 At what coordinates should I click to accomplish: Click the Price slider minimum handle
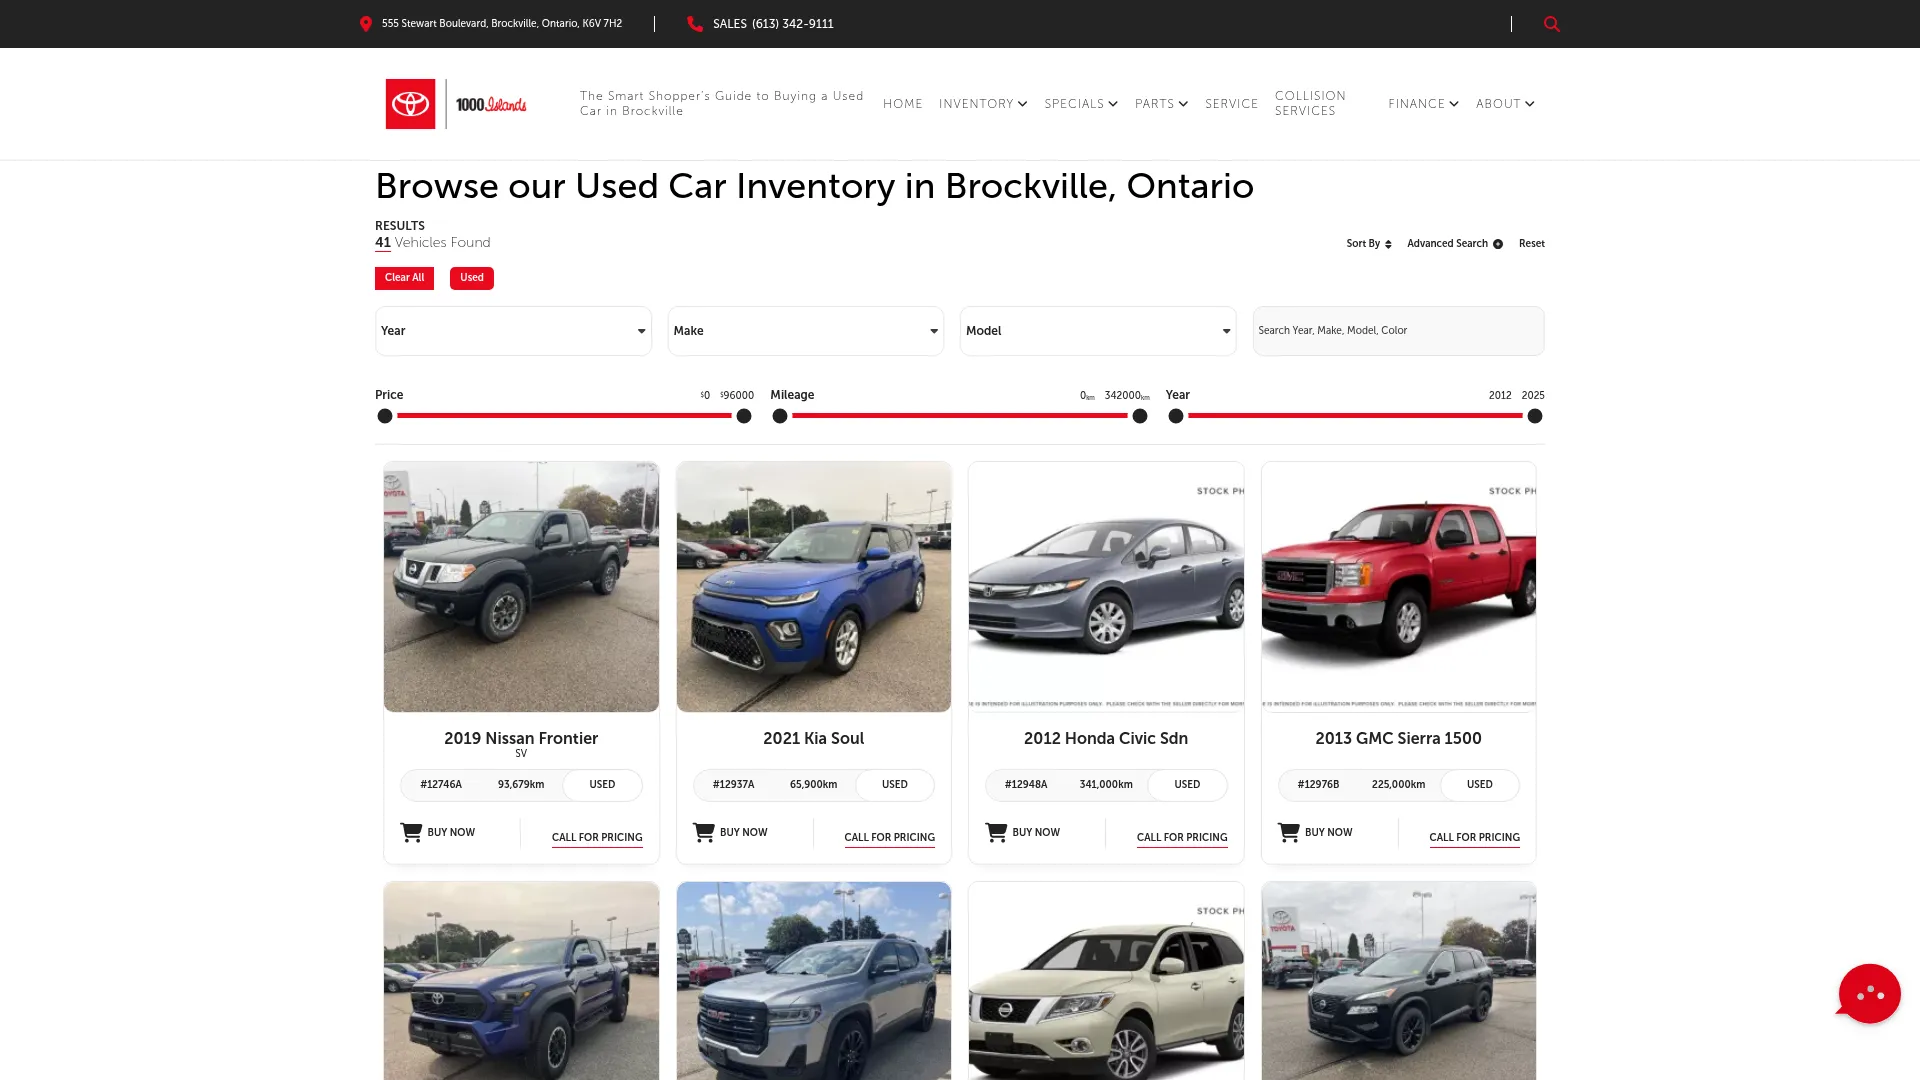(x=385, y=416)
